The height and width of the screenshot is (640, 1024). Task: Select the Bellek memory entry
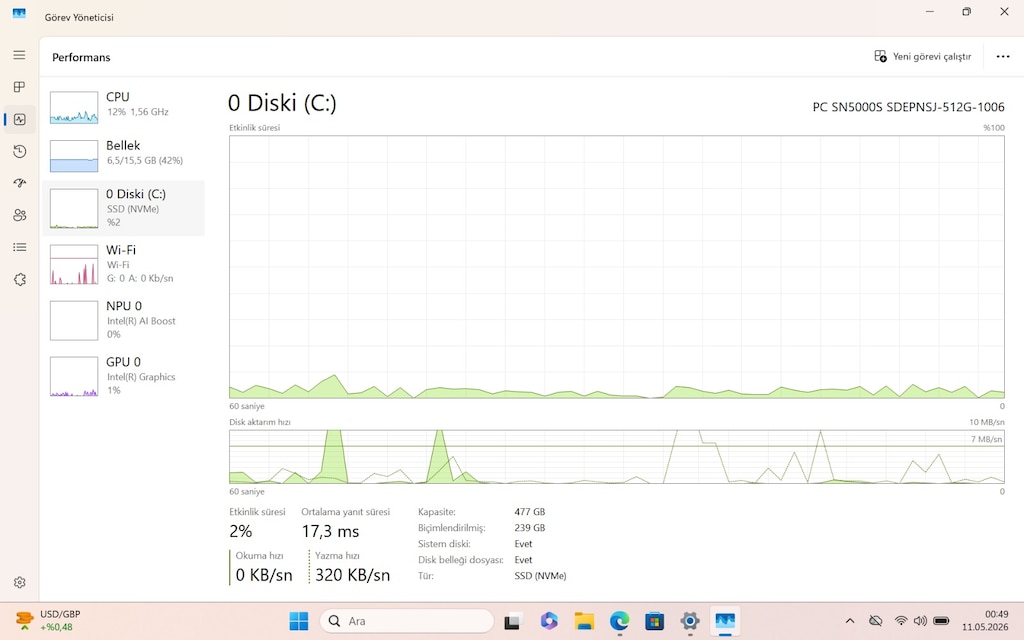[123, 155]
